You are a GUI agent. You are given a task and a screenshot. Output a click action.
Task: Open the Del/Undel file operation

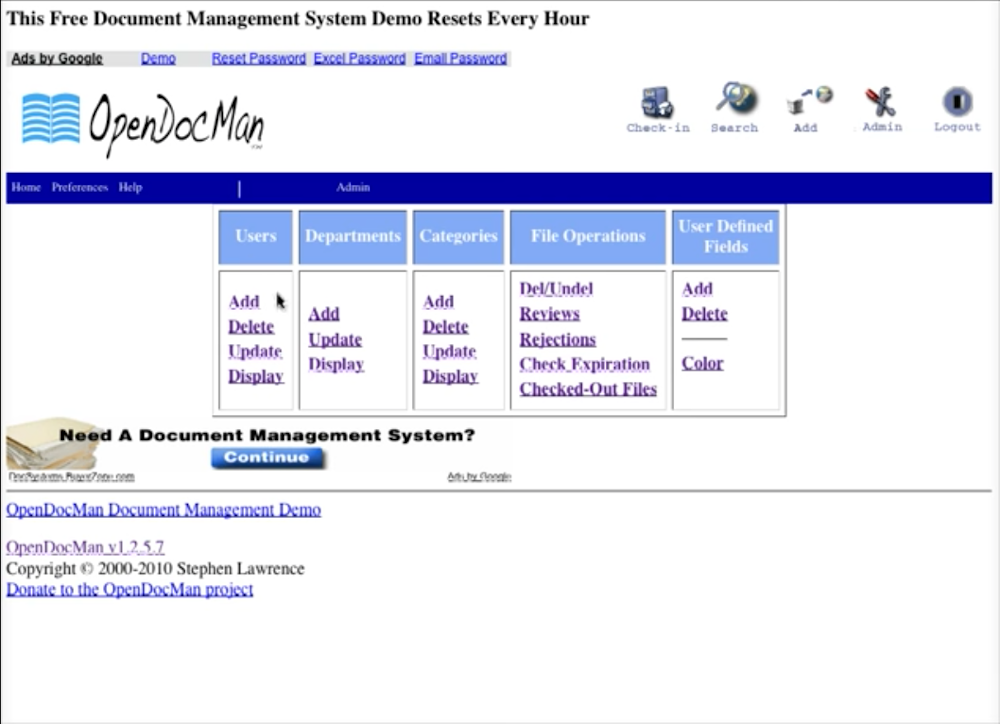(x=556, y=289)
